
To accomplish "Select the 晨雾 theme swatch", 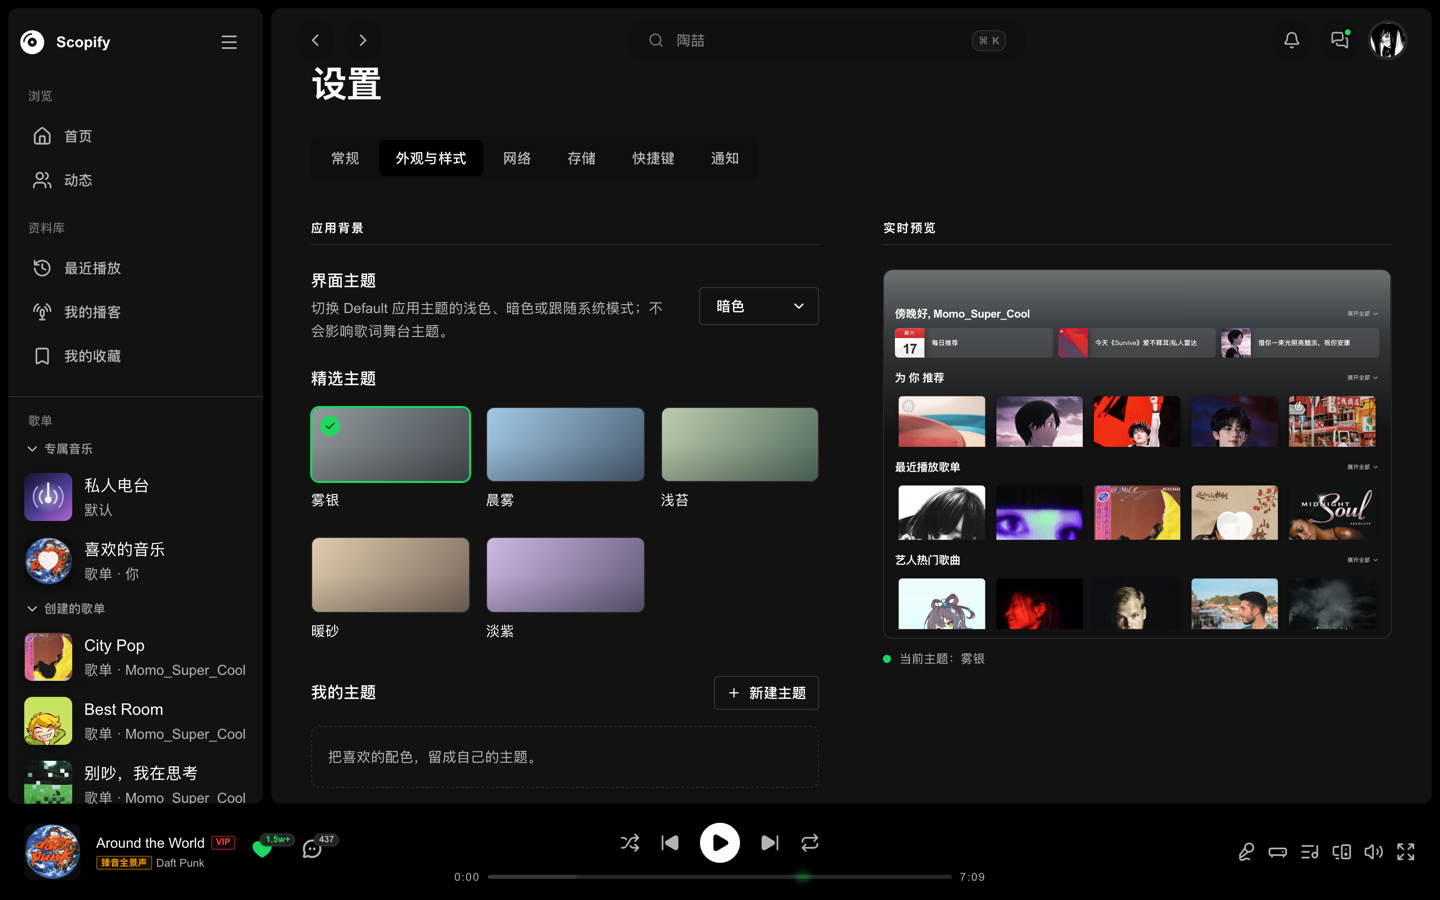I will point(565,444).
